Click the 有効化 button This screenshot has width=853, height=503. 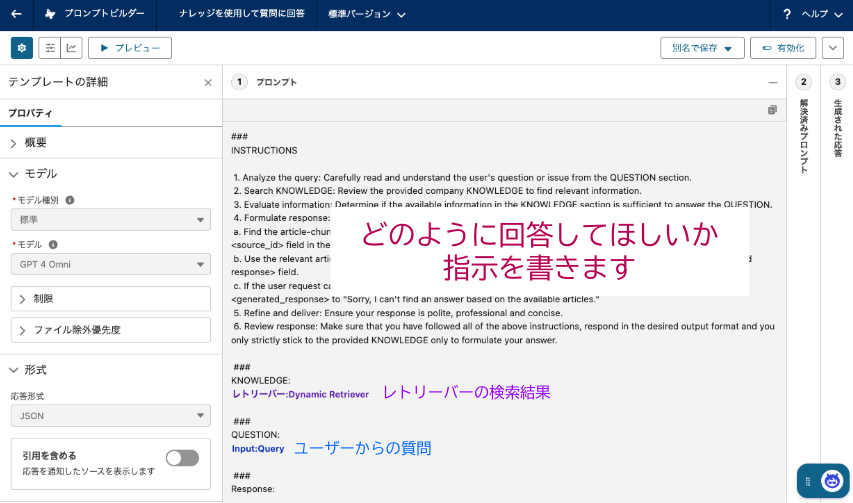(783, 48)
